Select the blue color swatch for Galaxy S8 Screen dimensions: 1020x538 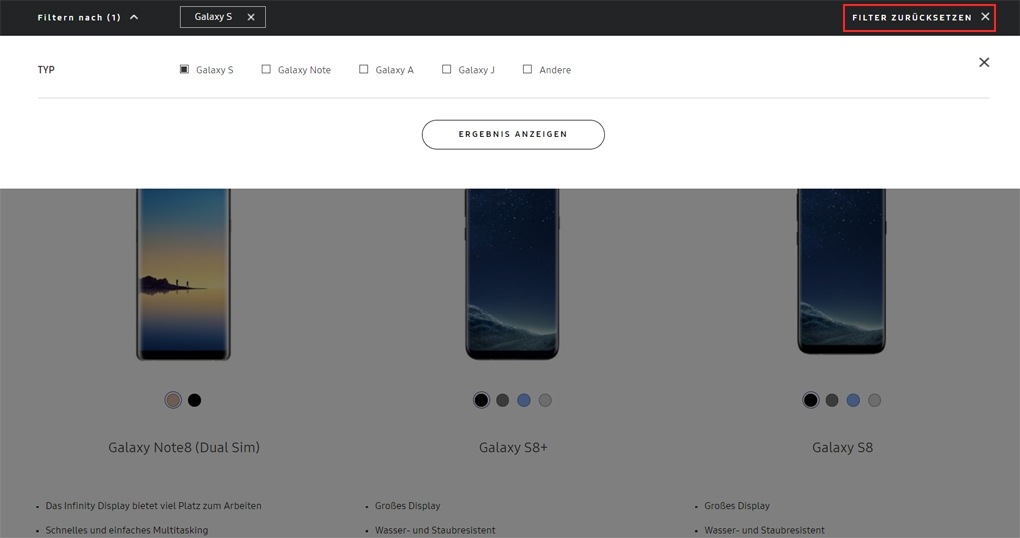coord(853,400)
